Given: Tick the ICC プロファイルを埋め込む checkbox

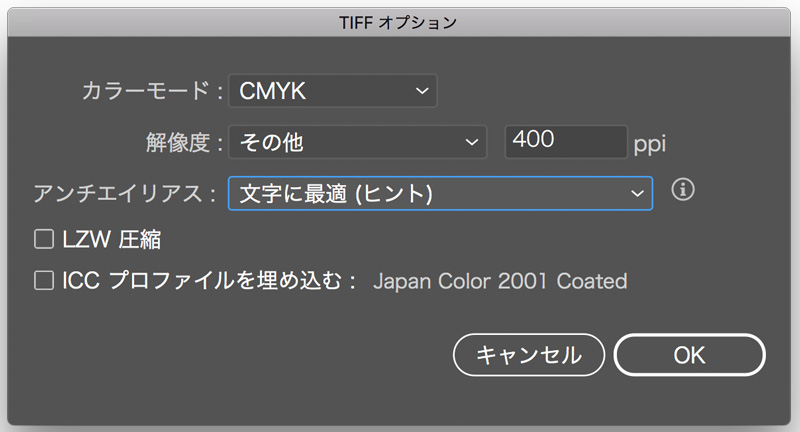Looking at the screenshot, I should pyautogui.click(x=43, y=281).
